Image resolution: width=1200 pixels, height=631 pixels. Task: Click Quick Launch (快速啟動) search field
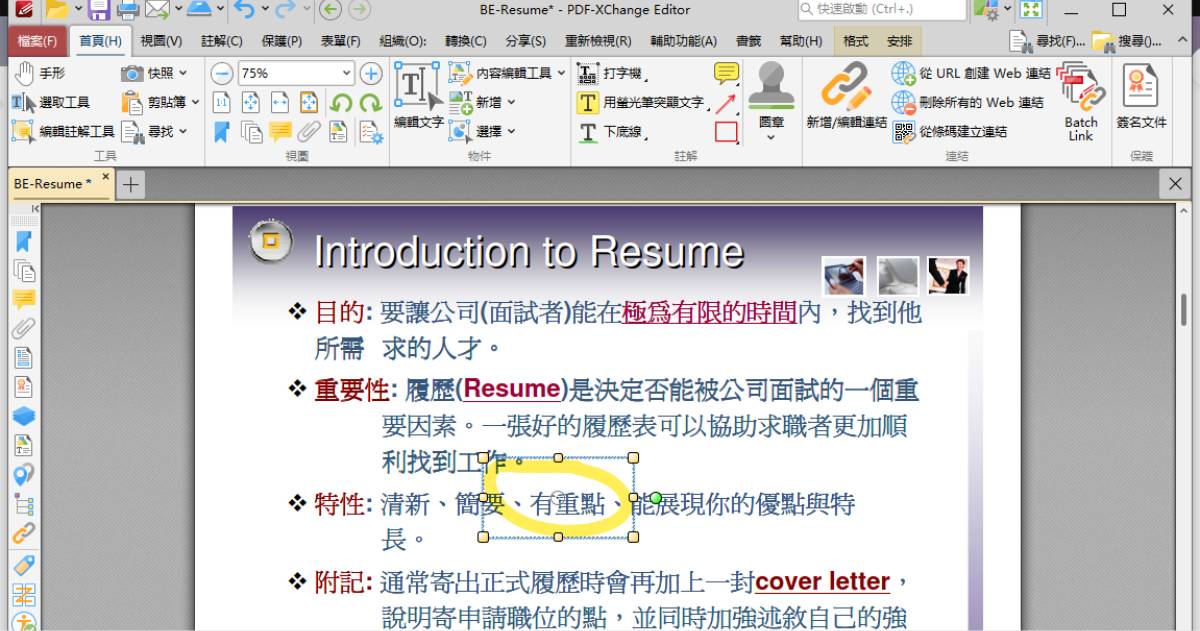click(882, 10)
